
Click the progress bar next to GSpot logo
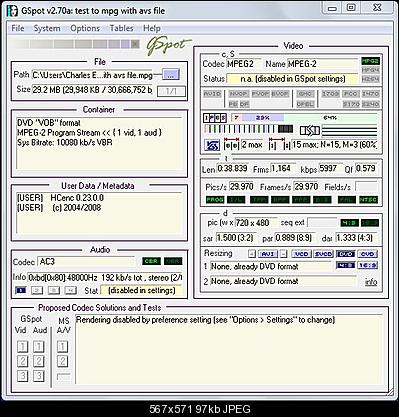(x=75, y=44)
